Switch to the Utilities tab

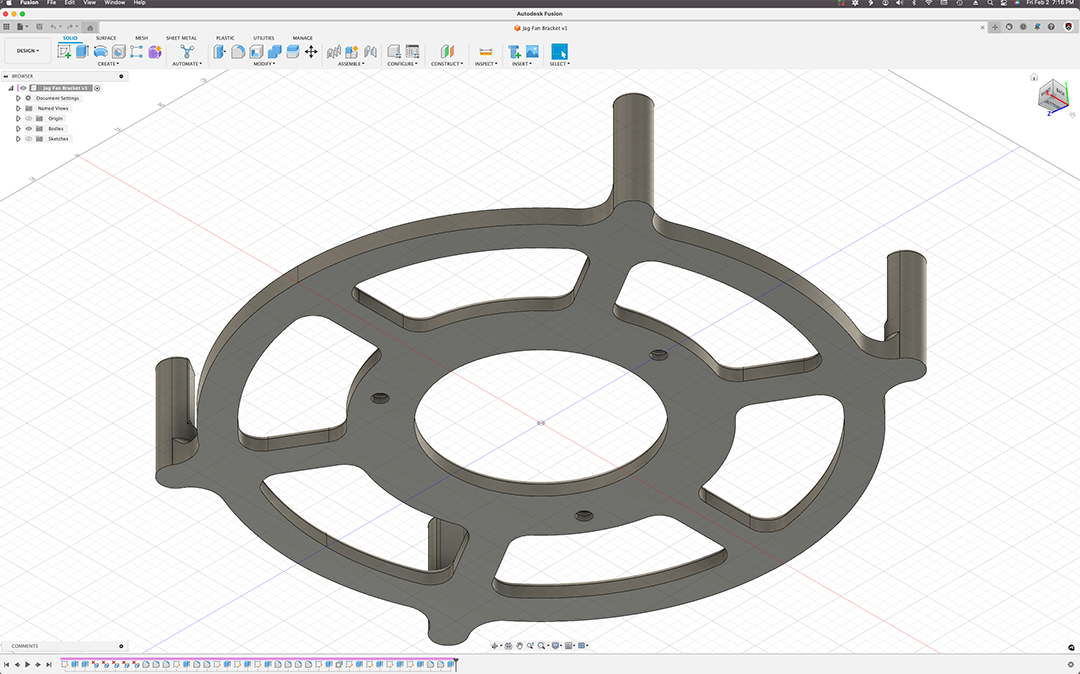[x=264, y=38]
